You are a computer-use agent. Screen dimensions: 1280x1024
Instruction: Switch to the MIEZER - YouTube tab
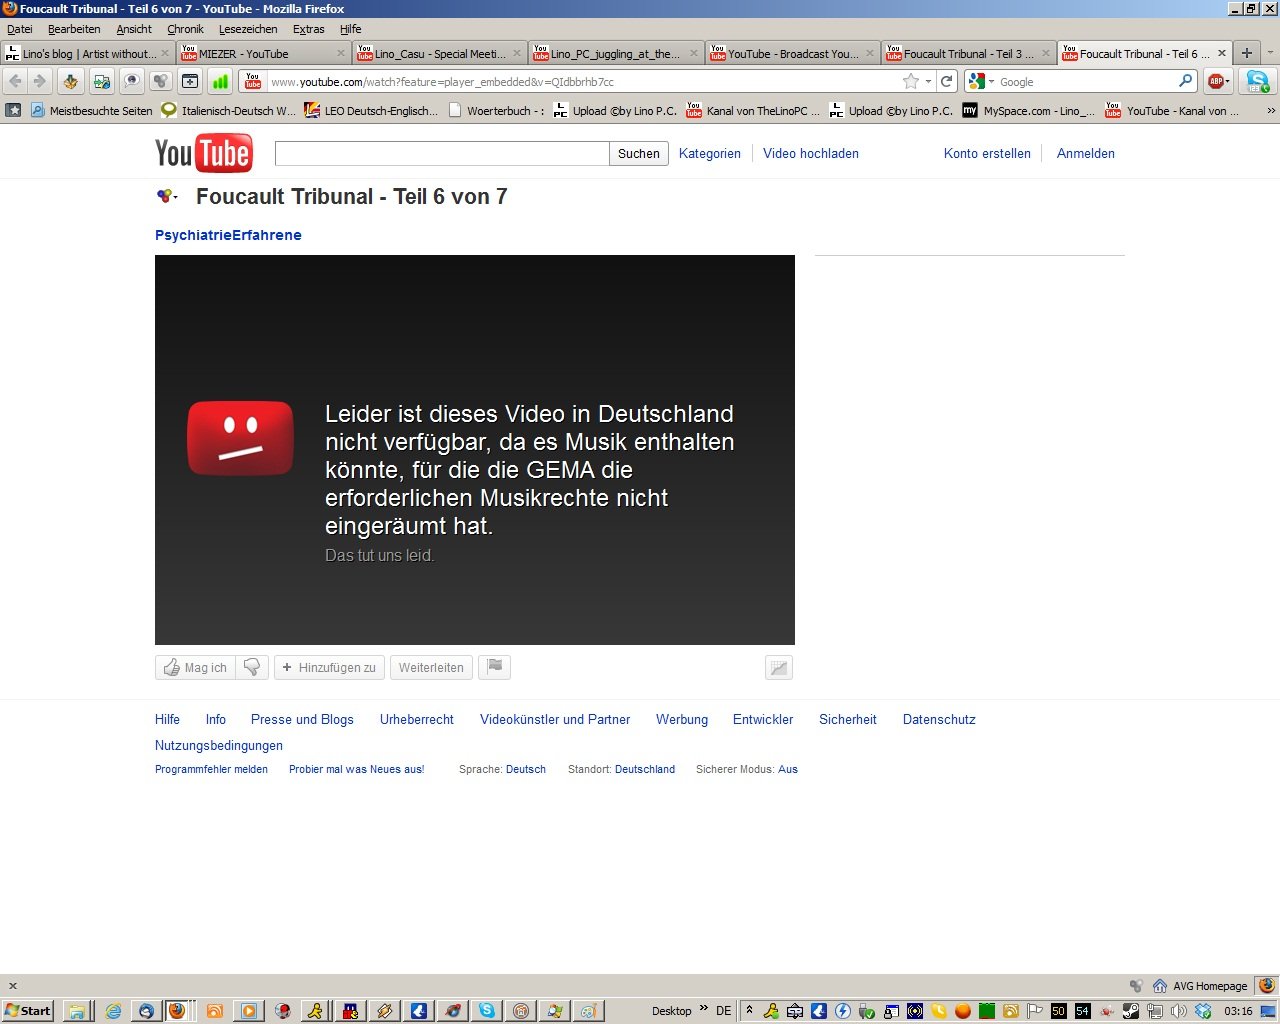(x=264, y=53)
